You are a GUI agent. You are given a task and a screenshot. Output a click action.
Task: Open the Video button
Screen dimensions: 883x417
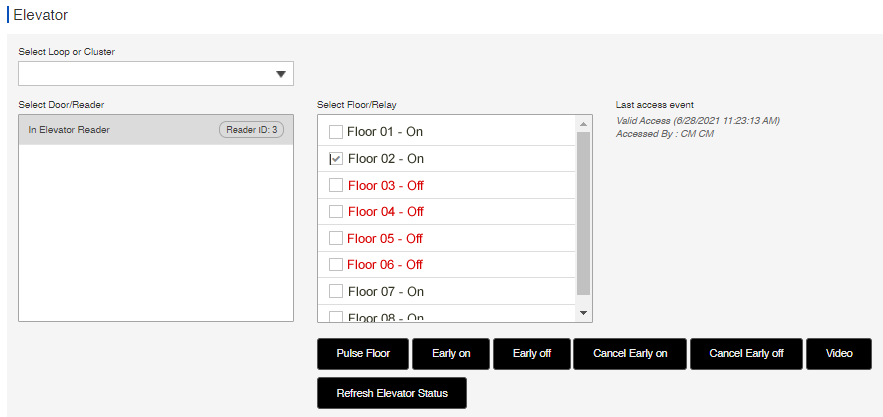pyautogui.click(x=839, y=354)
